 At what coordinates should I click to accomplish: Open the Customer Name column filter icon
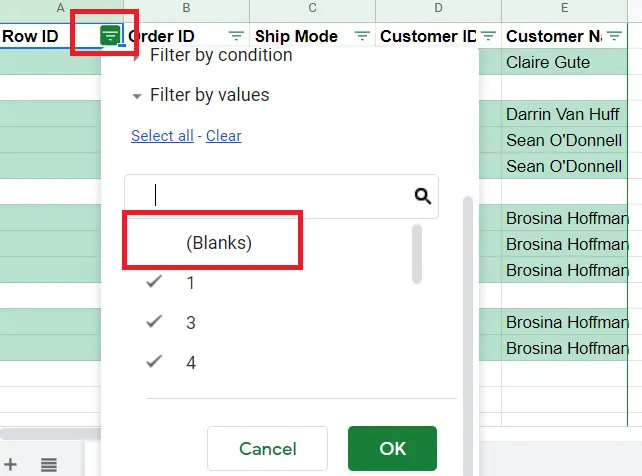614,36
